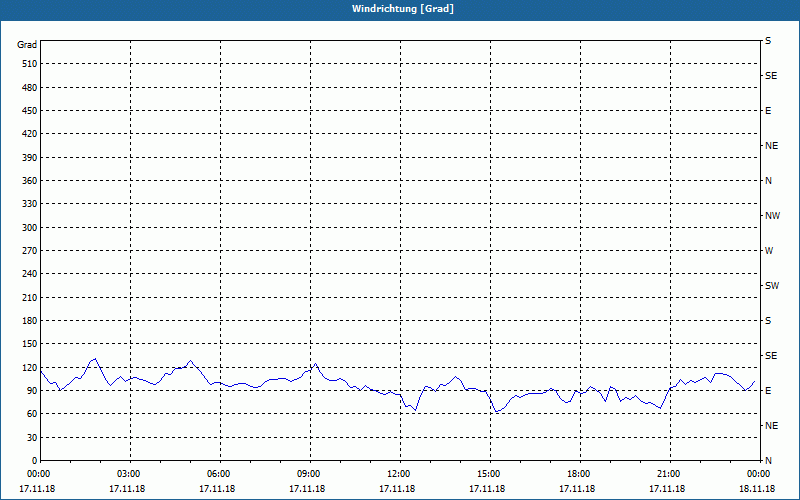Click the E compass label beside the 450 gridline
800x500 pixels.
point(768,111)
